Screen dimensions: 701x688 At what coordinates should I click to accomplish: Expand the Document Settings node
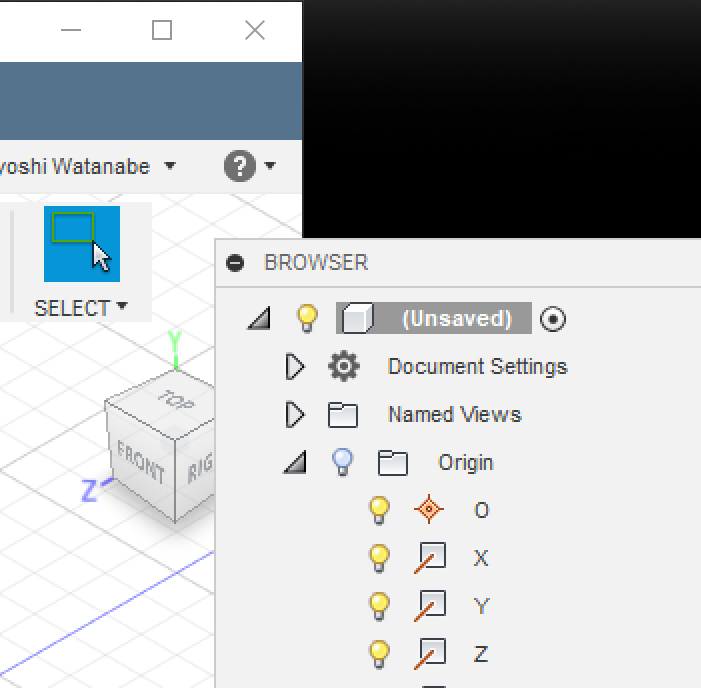[x=295, y=367]
